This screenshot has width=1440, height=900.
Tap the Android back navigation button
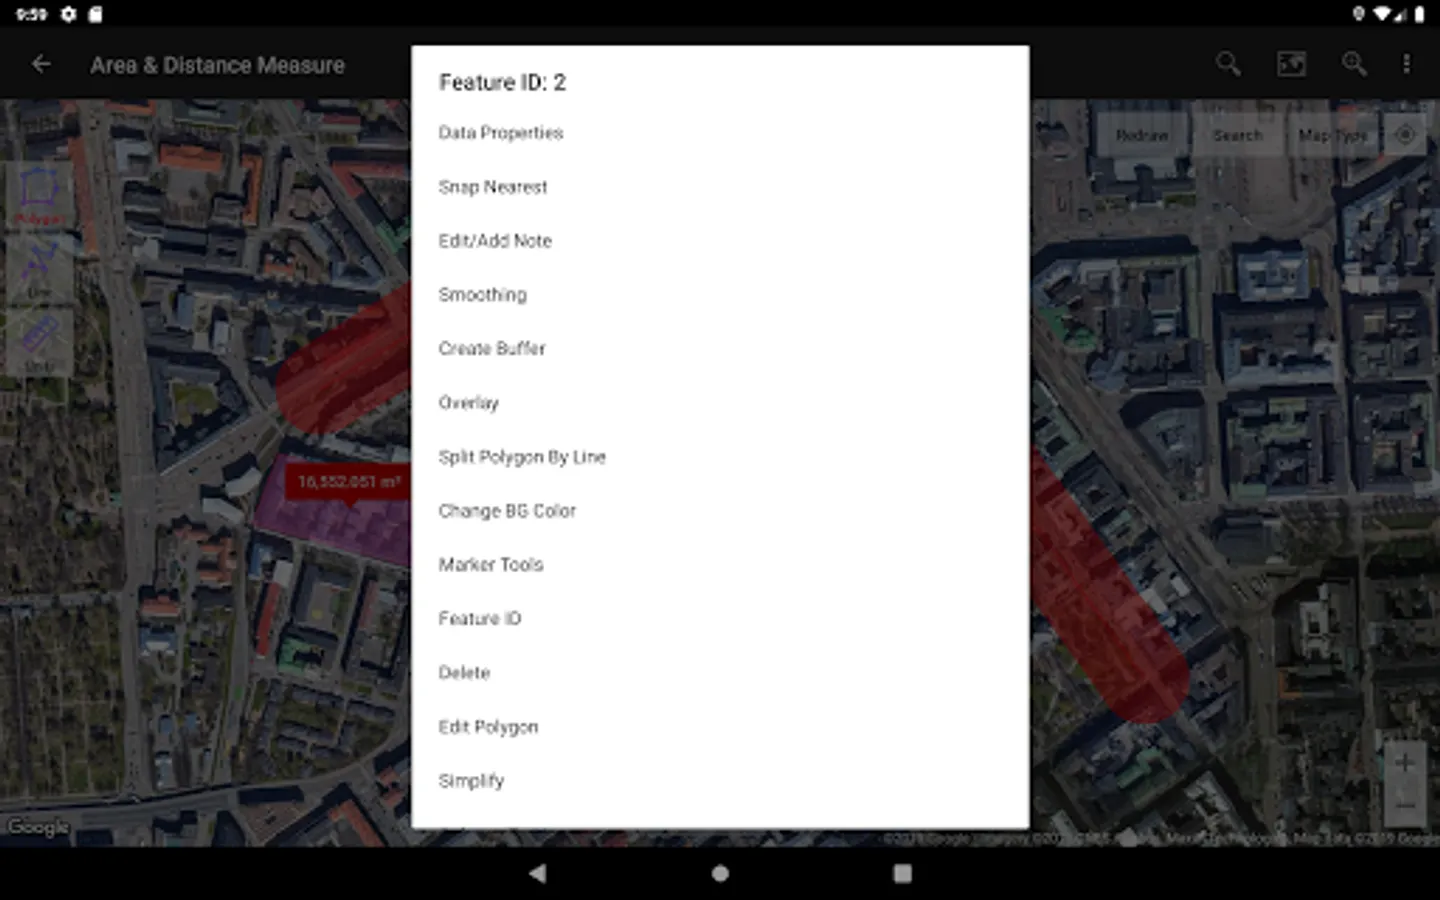[538, 873]
